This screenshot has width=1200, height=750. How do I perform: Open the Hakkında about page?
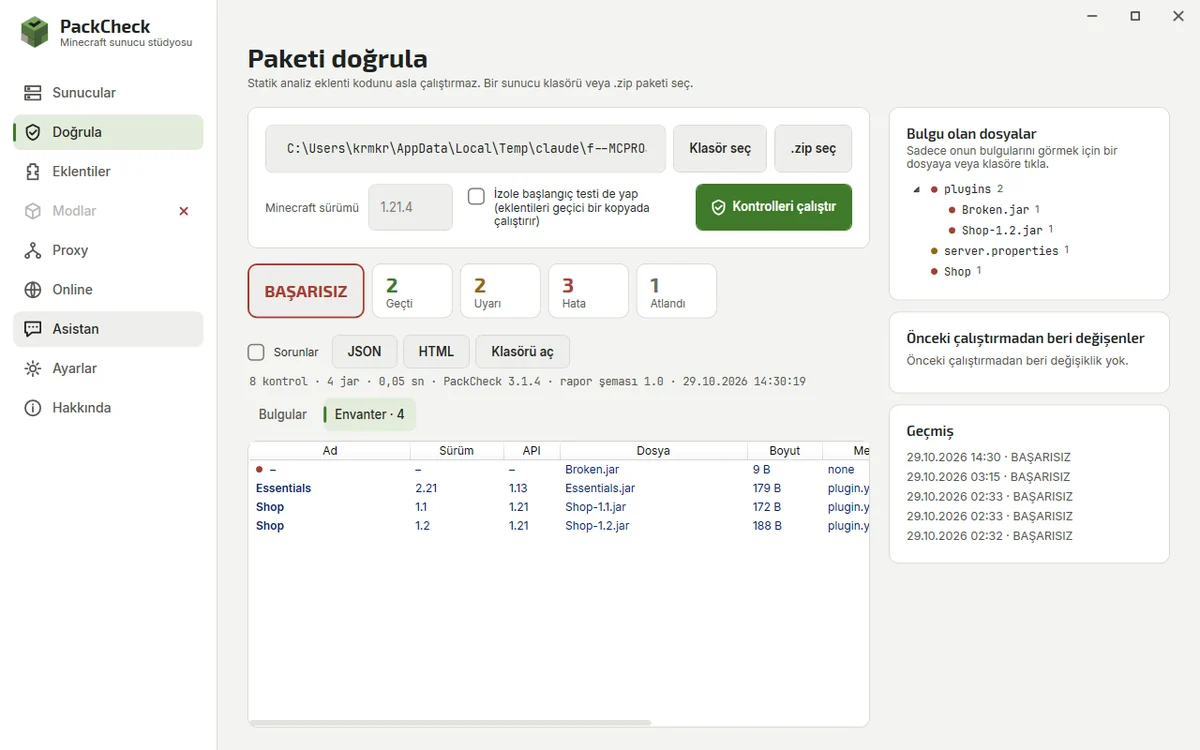[108, 408]
